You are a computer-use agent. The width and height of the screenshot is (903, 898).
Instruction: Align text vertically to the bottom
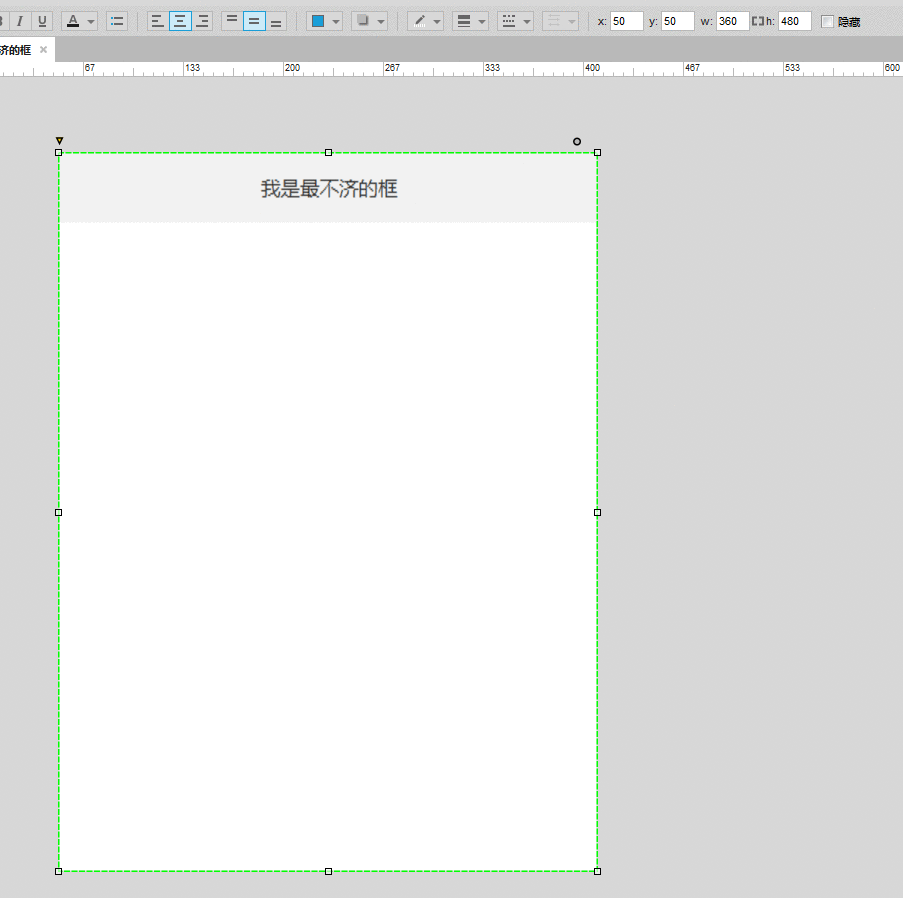[x=276, y=21]
